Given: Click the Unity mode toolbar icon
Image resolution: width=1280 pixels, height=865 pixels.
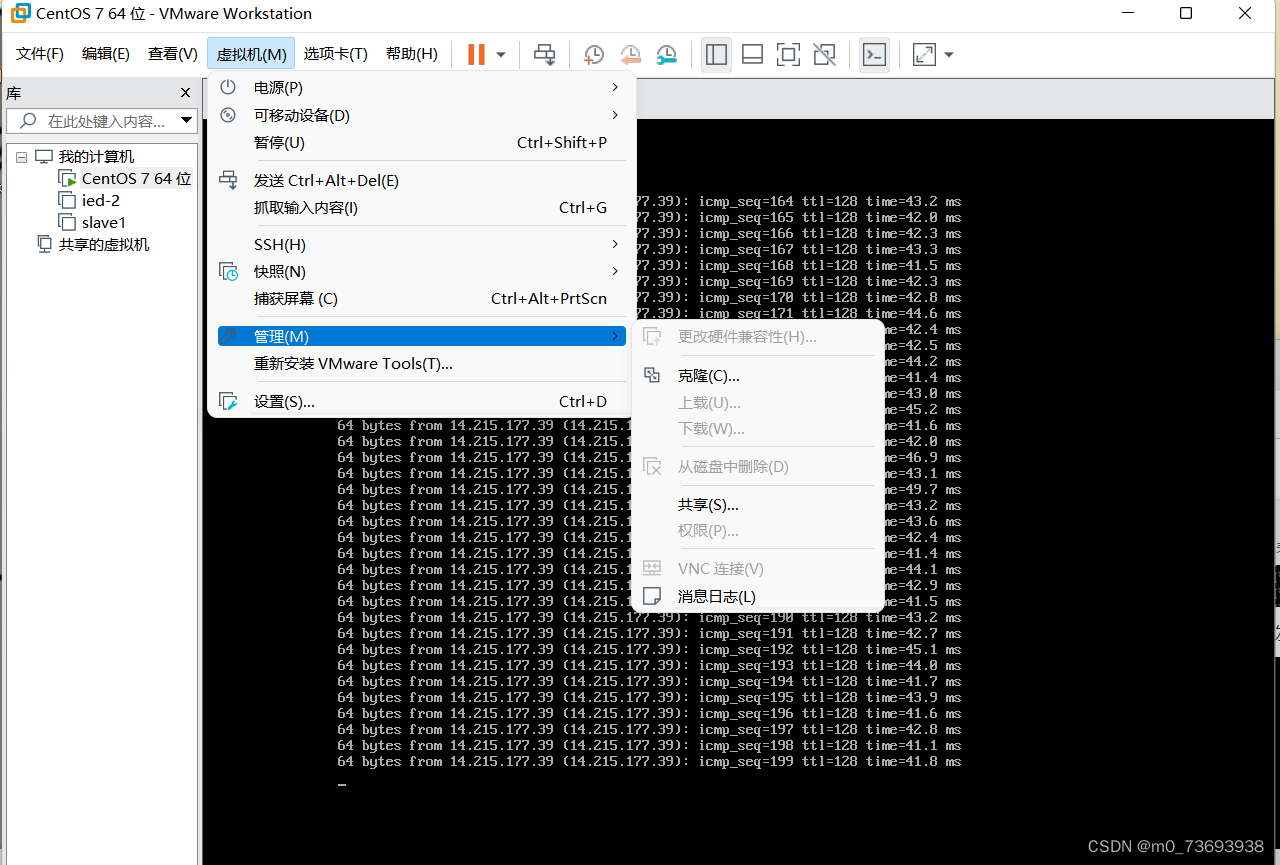Looking at the screenshot, I should click(824, 54).
